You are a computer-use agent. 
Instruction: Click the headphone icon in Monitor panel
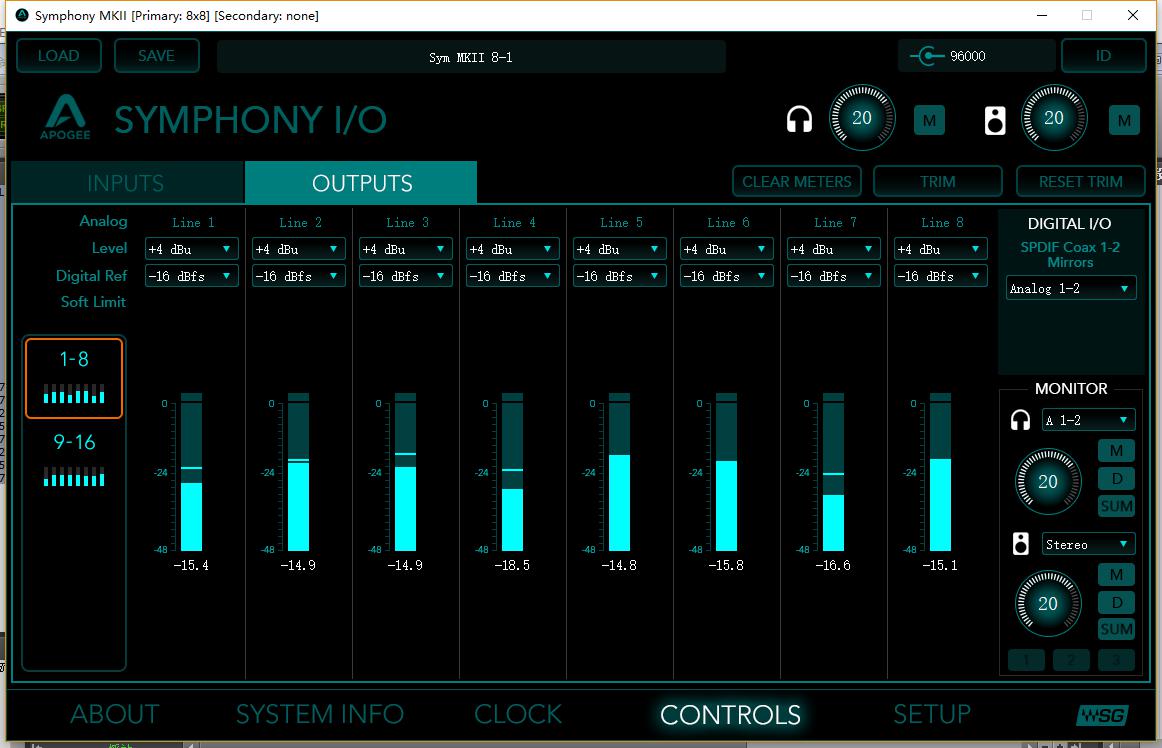(x=1020, y=420)
